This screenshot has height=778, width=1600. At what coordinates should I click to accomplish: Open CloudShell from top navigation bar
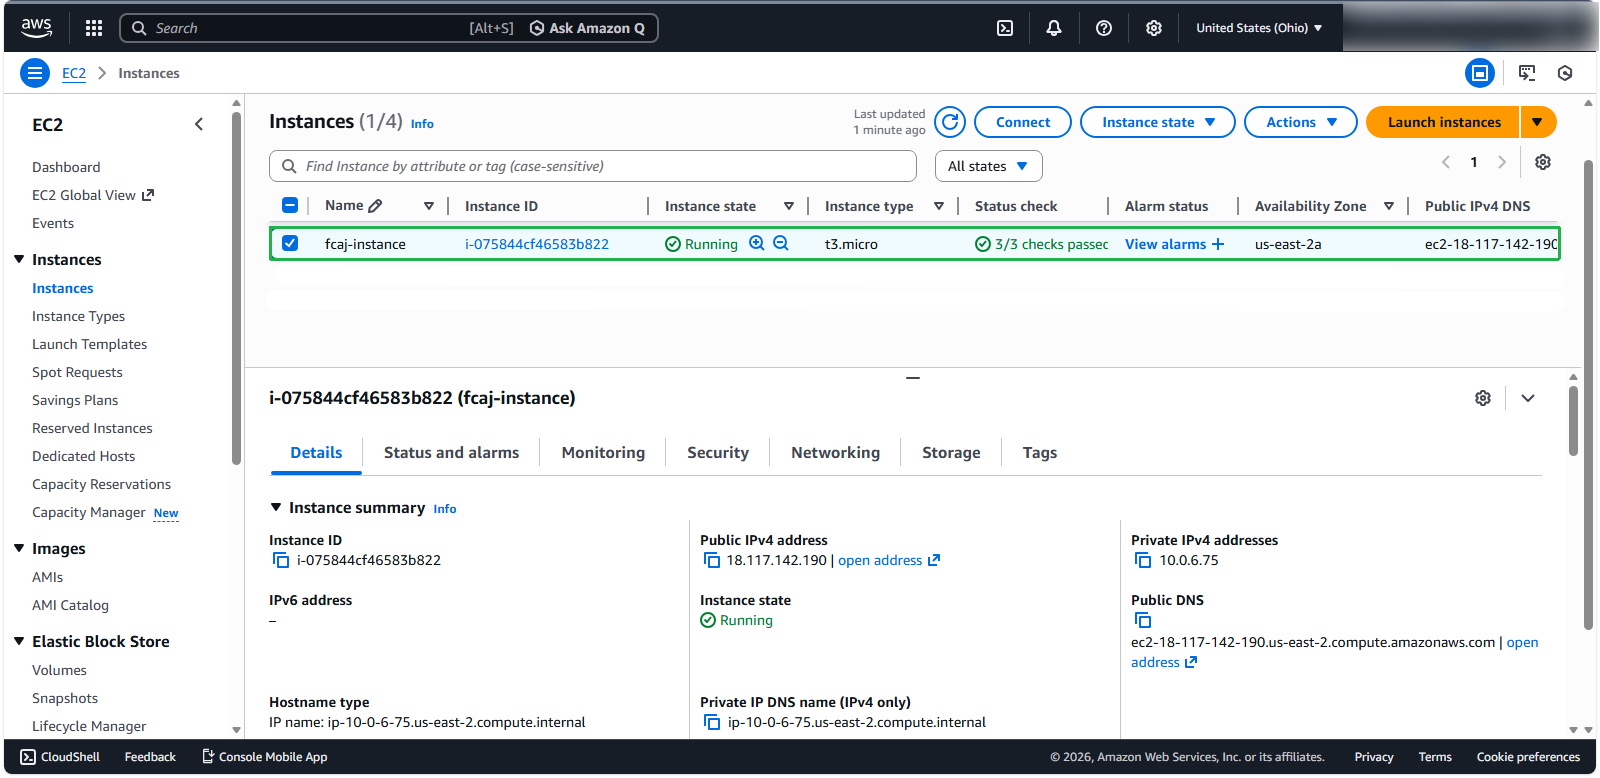pyautogui.click(x=1005, y=28)
